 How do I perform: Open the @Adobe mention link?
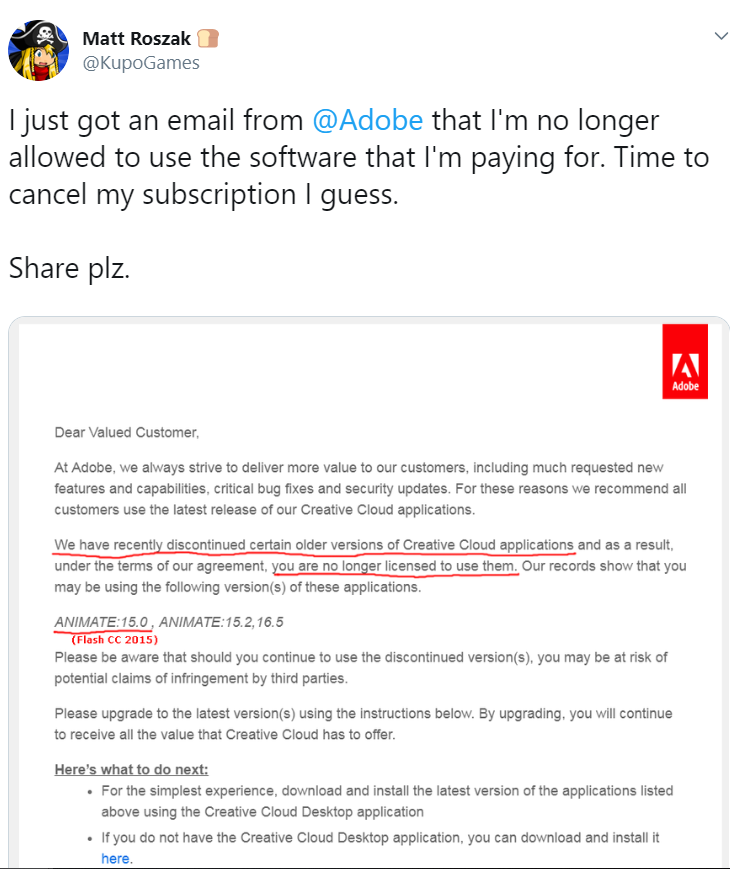[x=367, y=122]
